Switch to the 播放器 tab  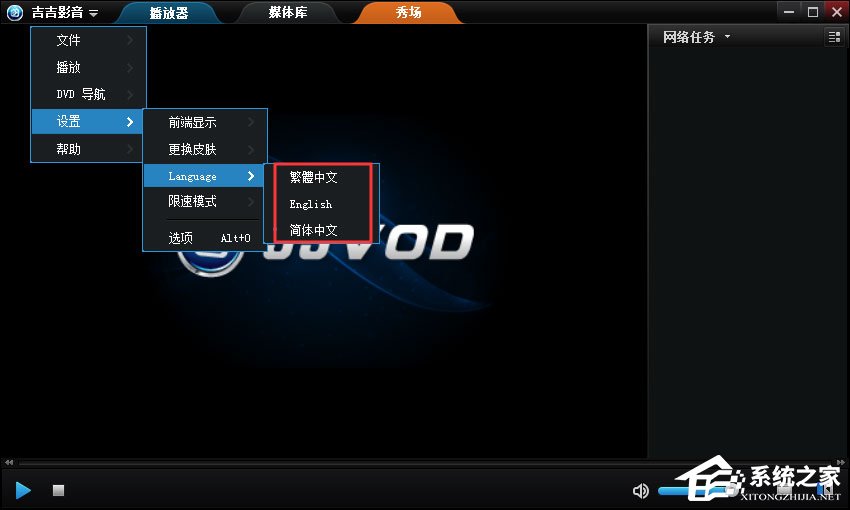tap(169, 12)
